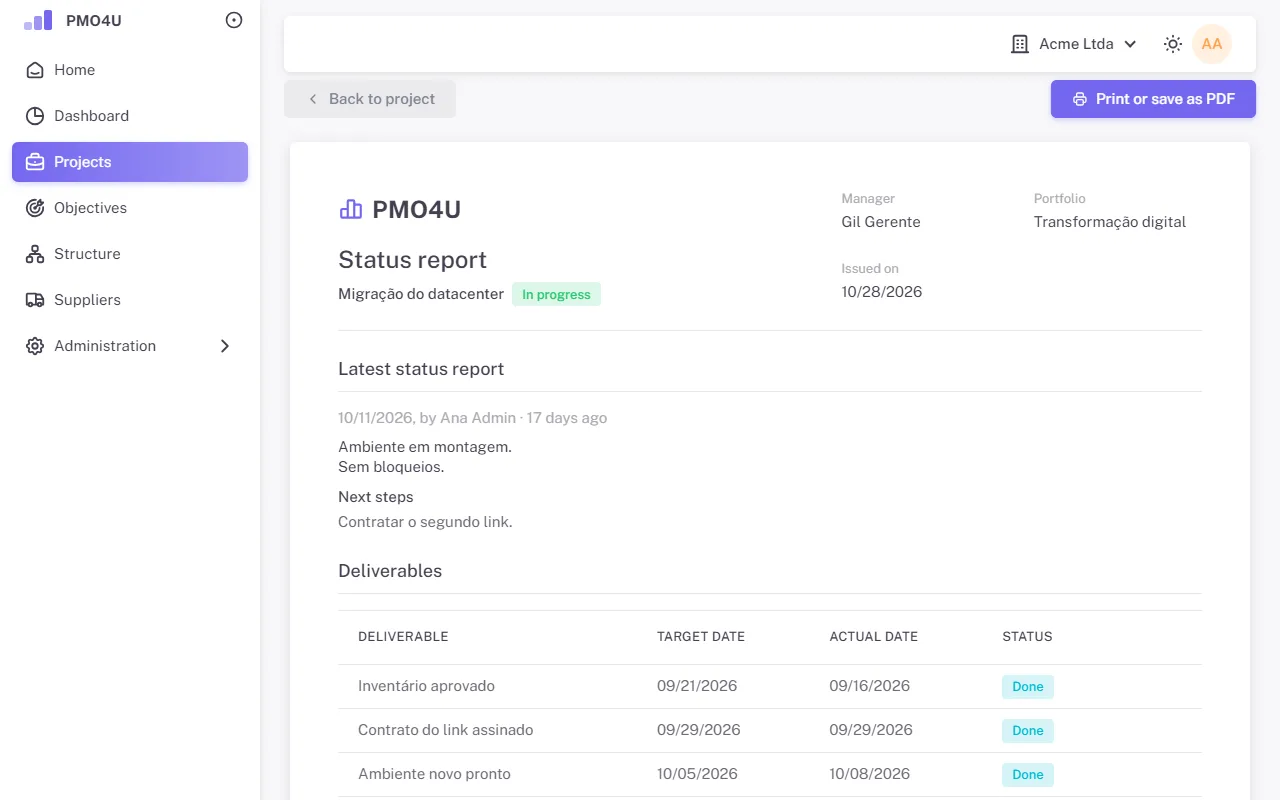The image size is (1280, 800).
Task: Click Print or save as PDF
Action: pyautogui.click(x=1153, y=99)
